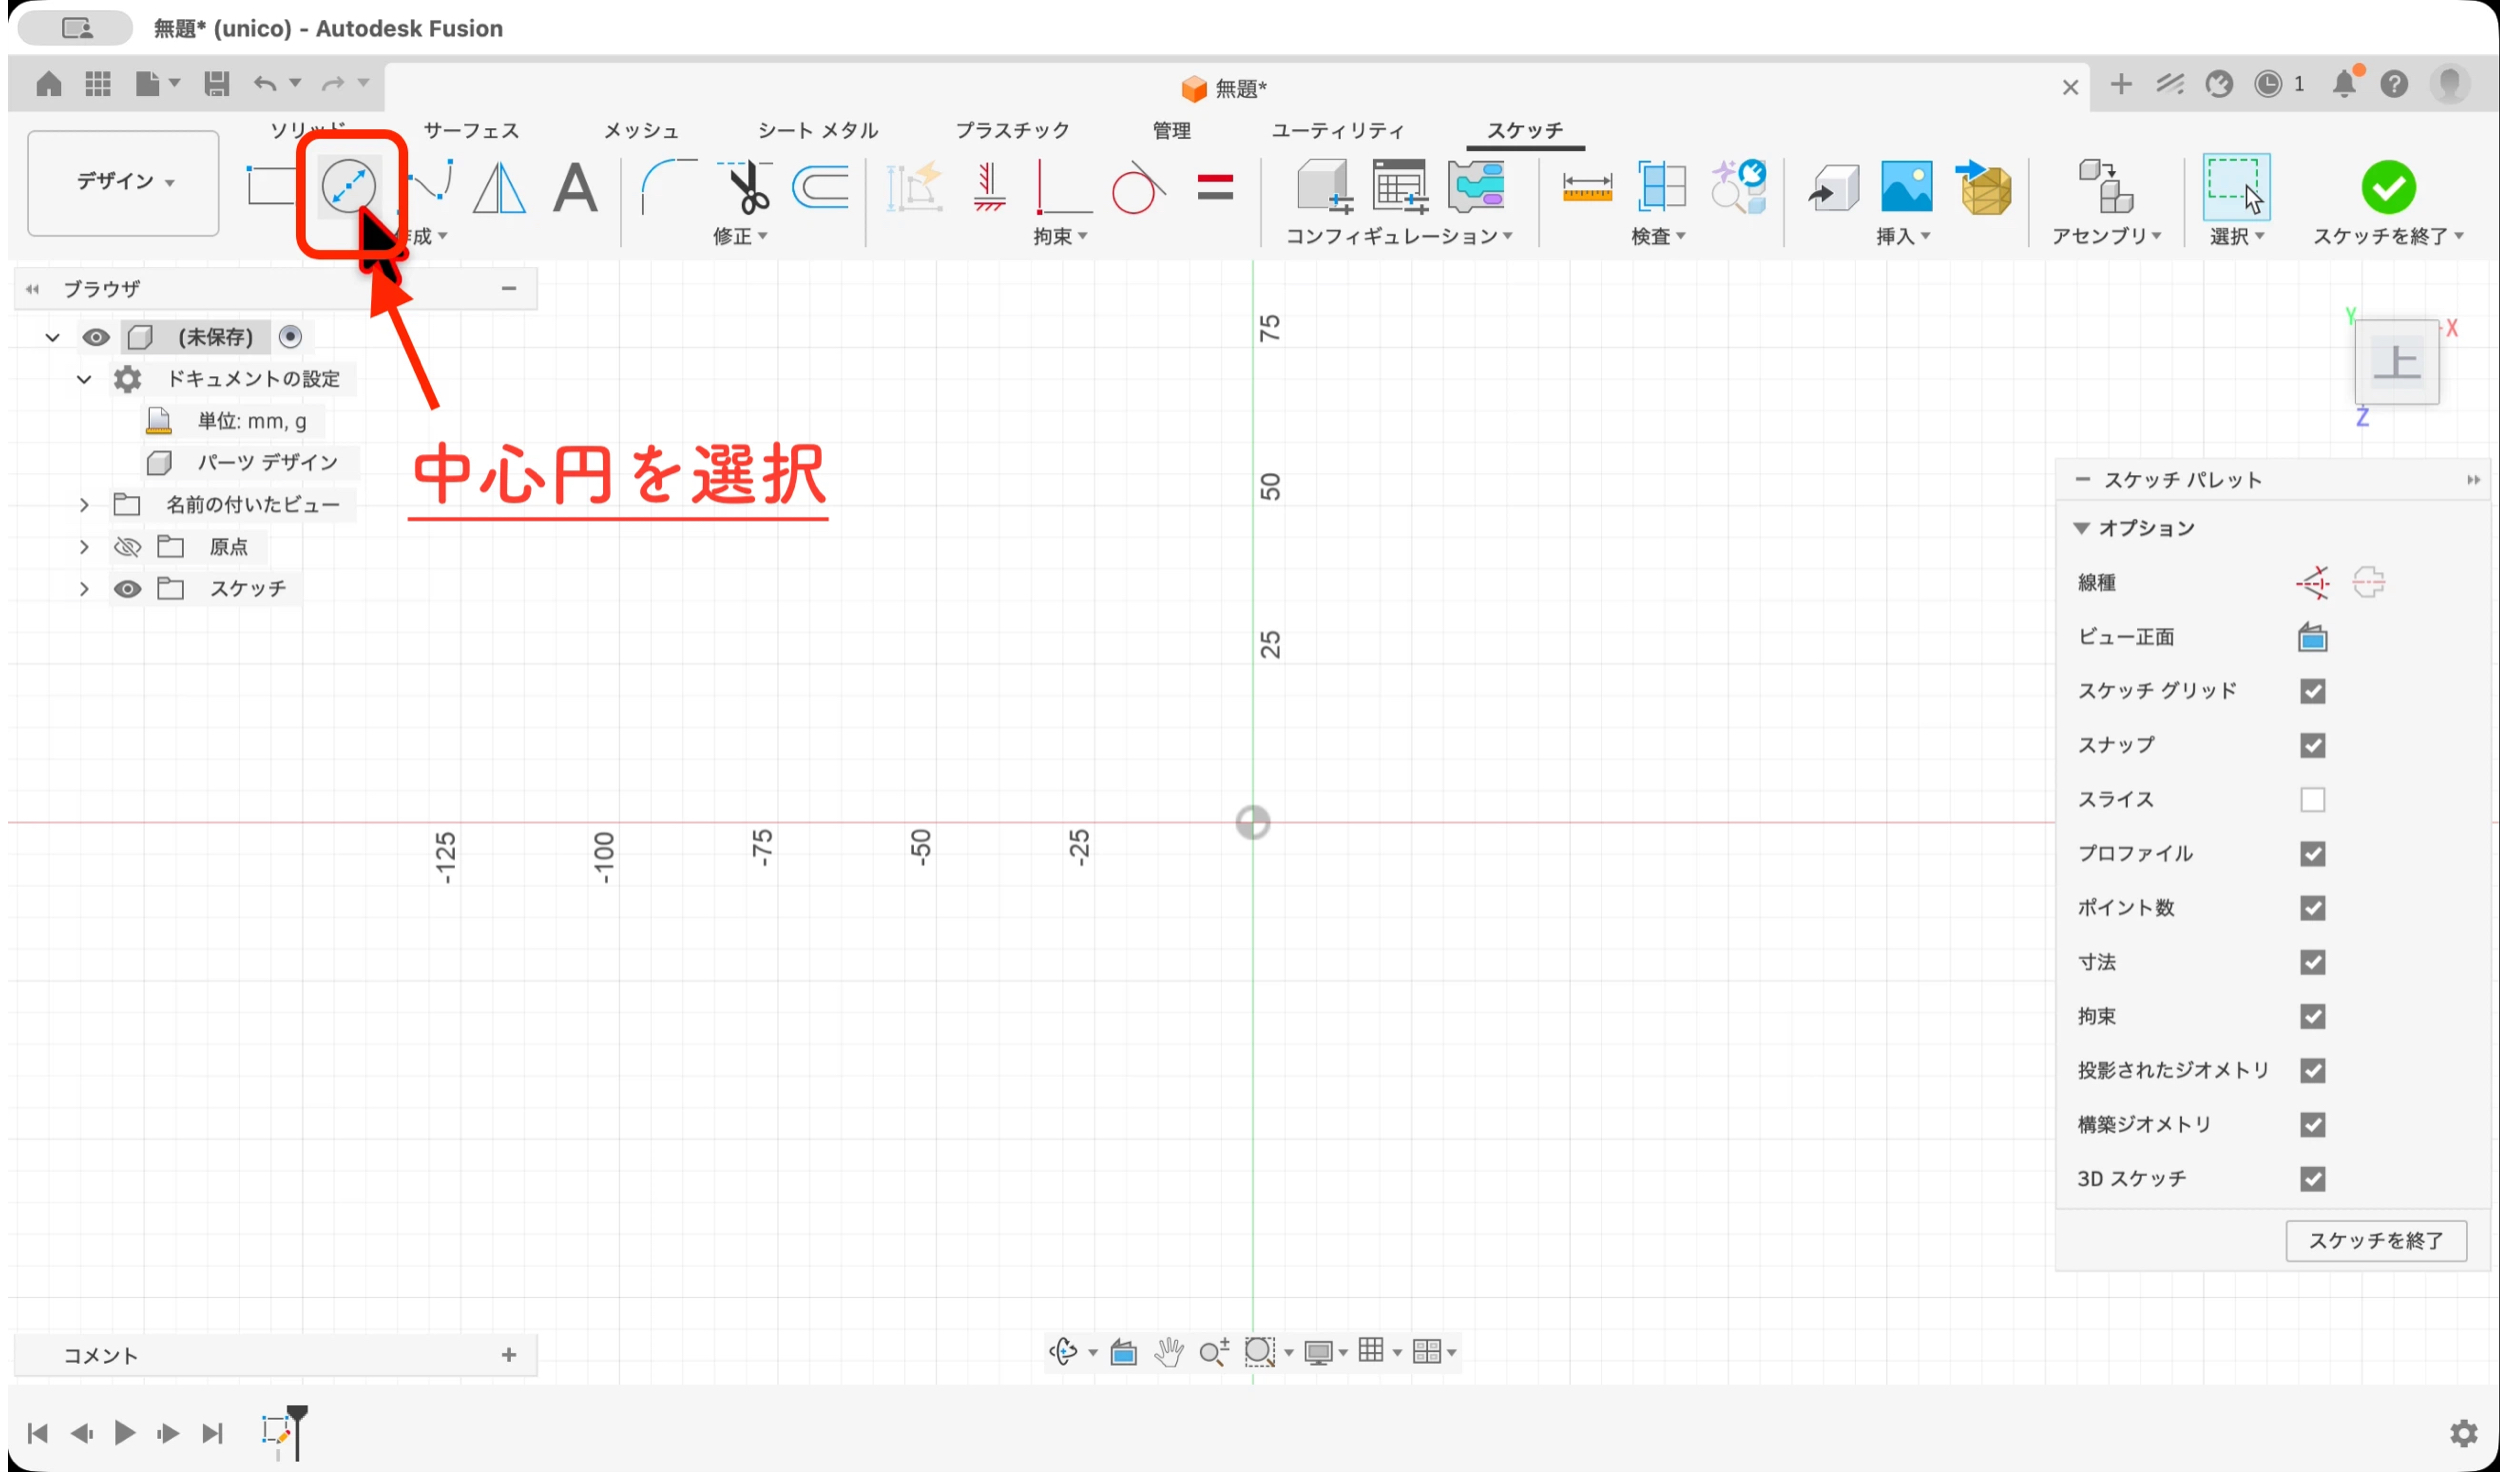The image size is (2500, 1472).
Task: Go to the home icon
Action: 48,84
